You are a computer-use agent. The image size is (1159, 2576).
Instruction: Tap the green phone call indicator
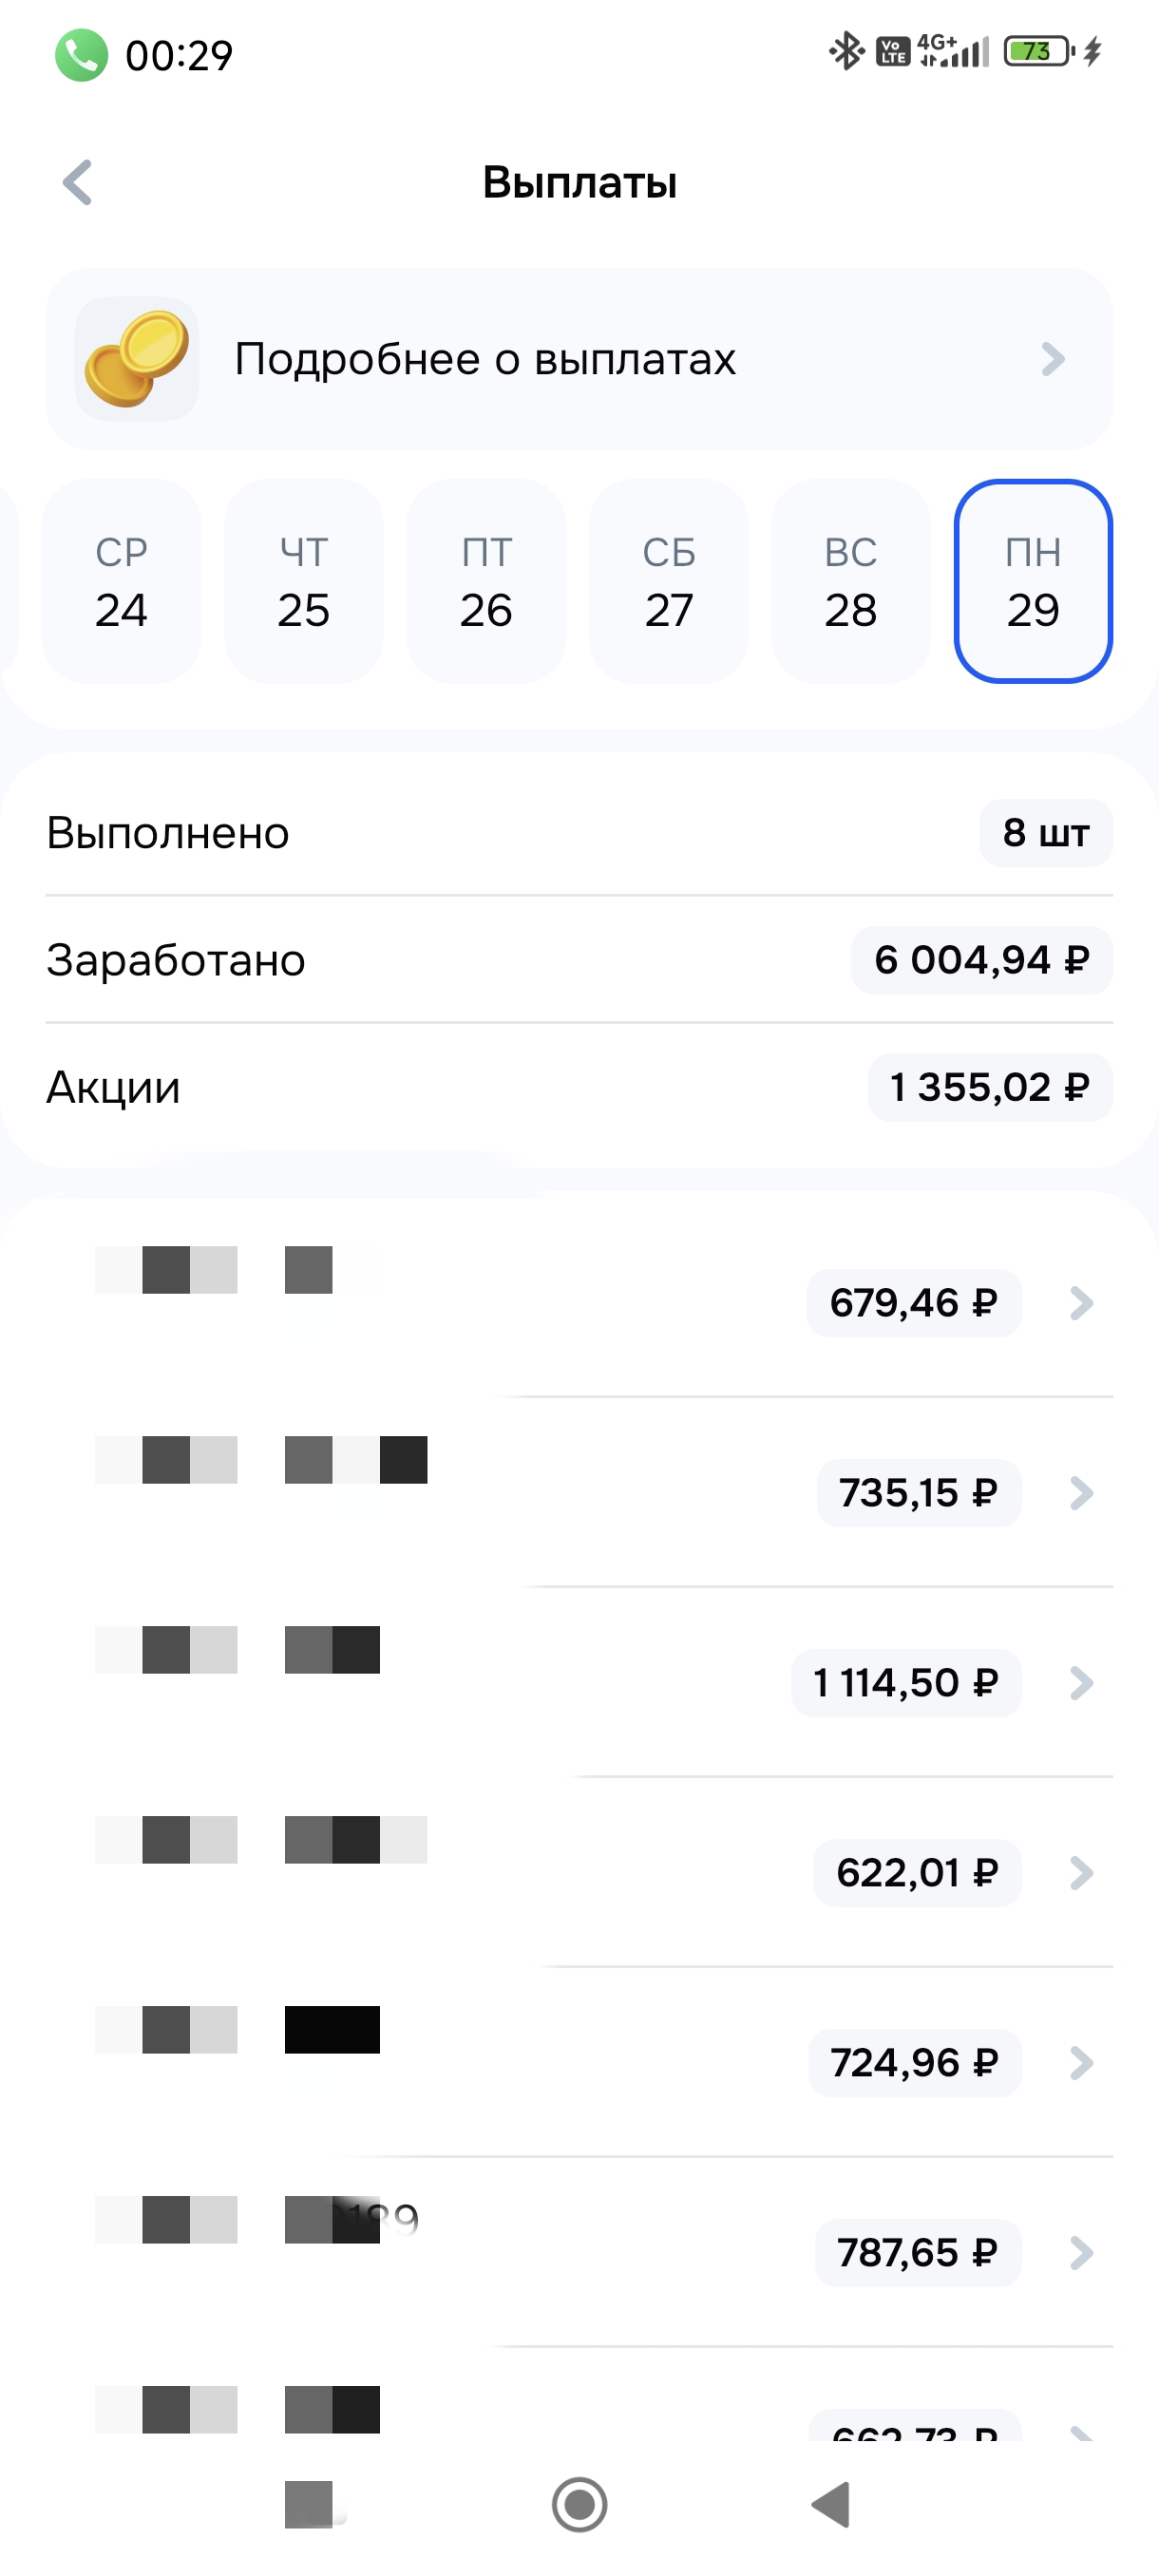click(81, 55)
